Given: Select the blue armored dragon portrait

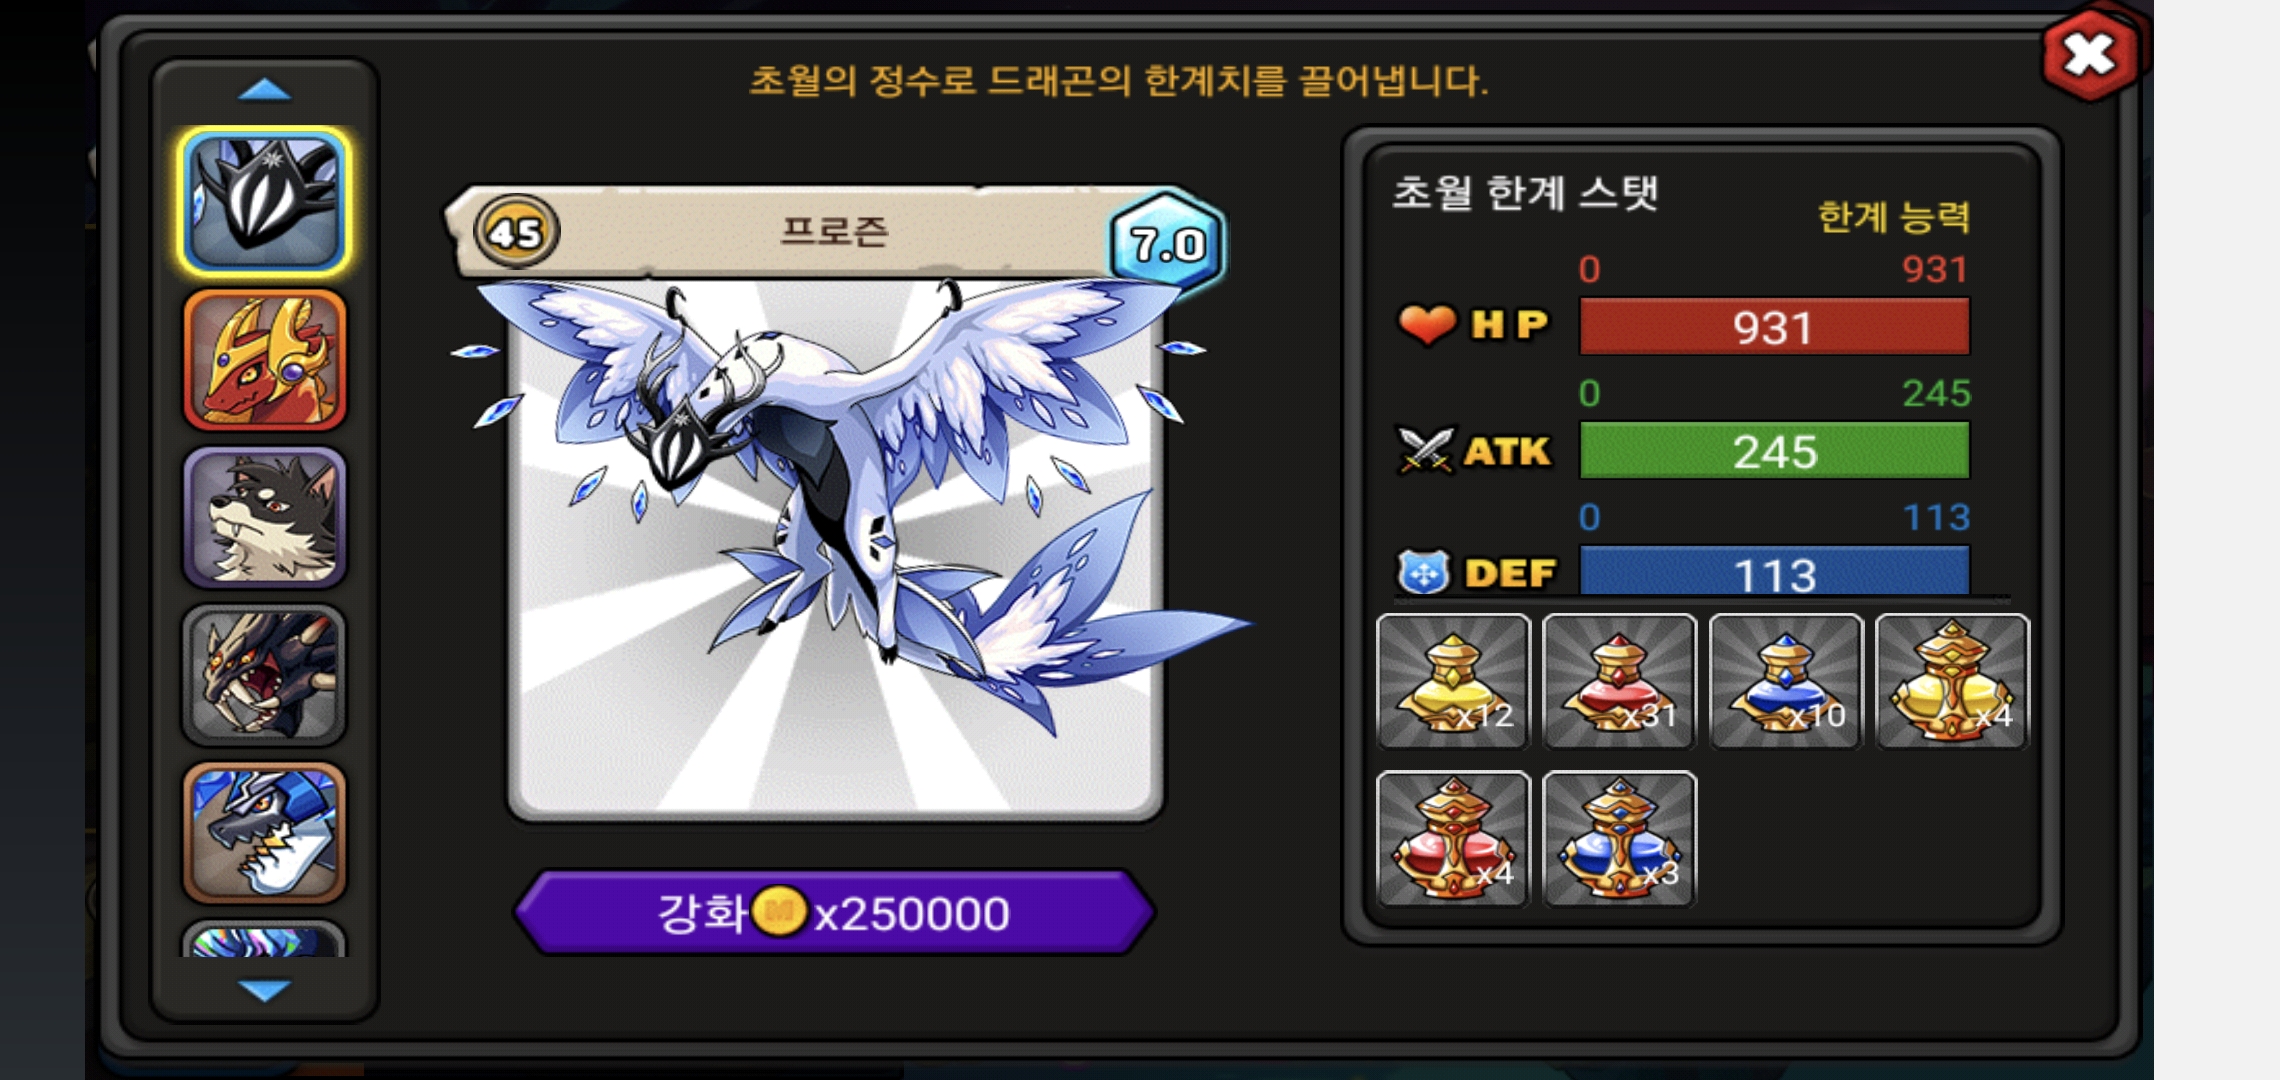Looking at the screenshot, I should (x=265, y=832).
